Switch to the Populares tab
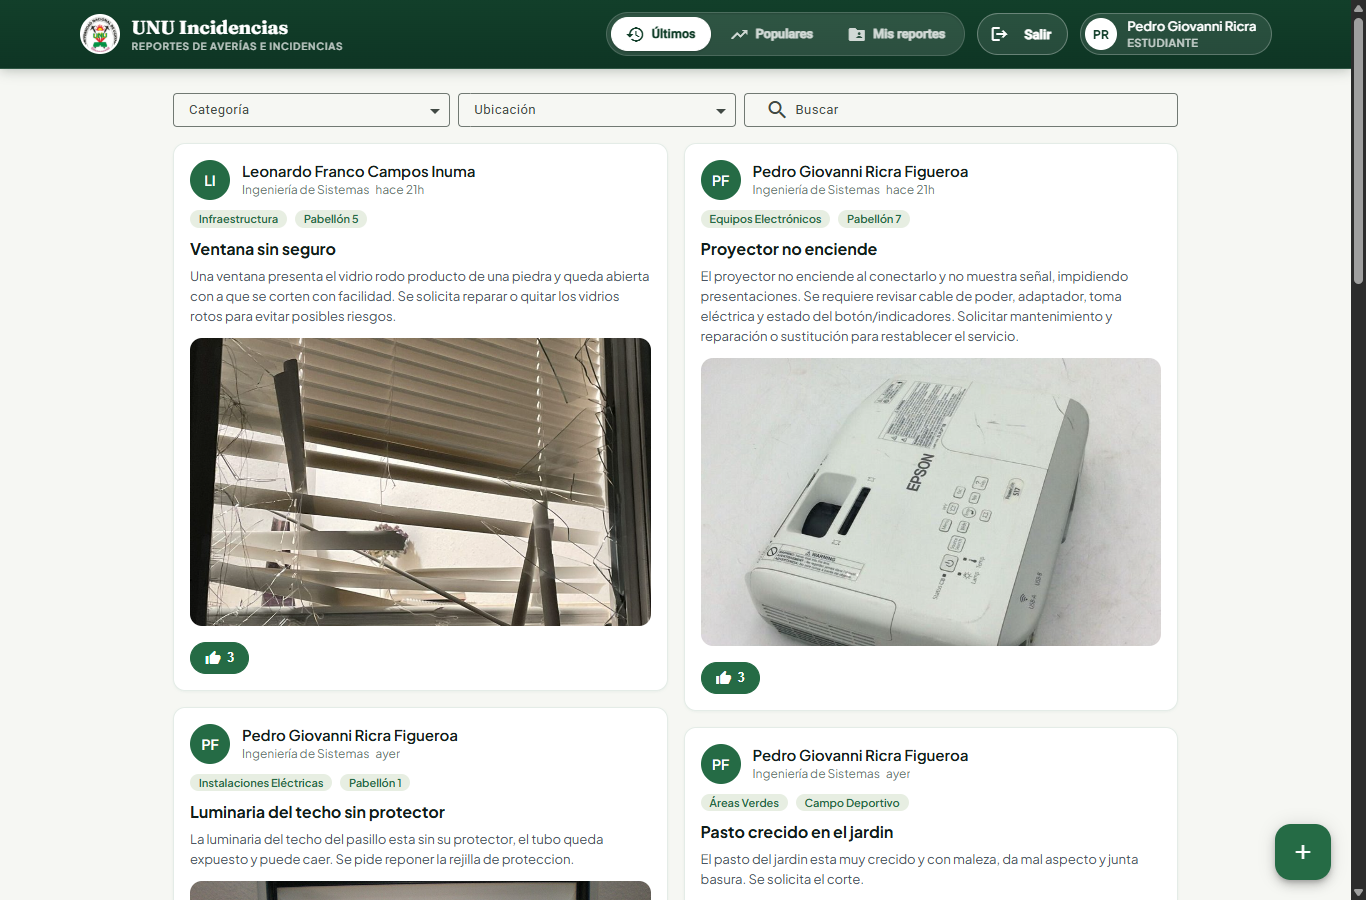This screenshot has height=900, width=1366. coord(771,34)
